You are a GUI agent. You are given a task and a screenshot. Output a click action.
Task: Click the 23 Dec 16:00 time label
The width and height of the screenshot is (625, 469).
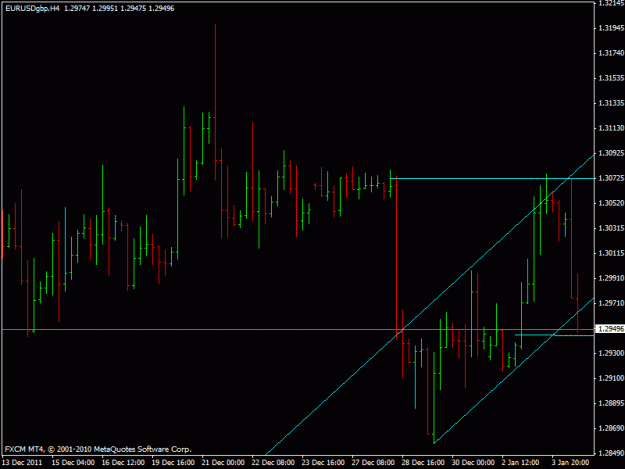pyautogui.click(x=323, y=463)
